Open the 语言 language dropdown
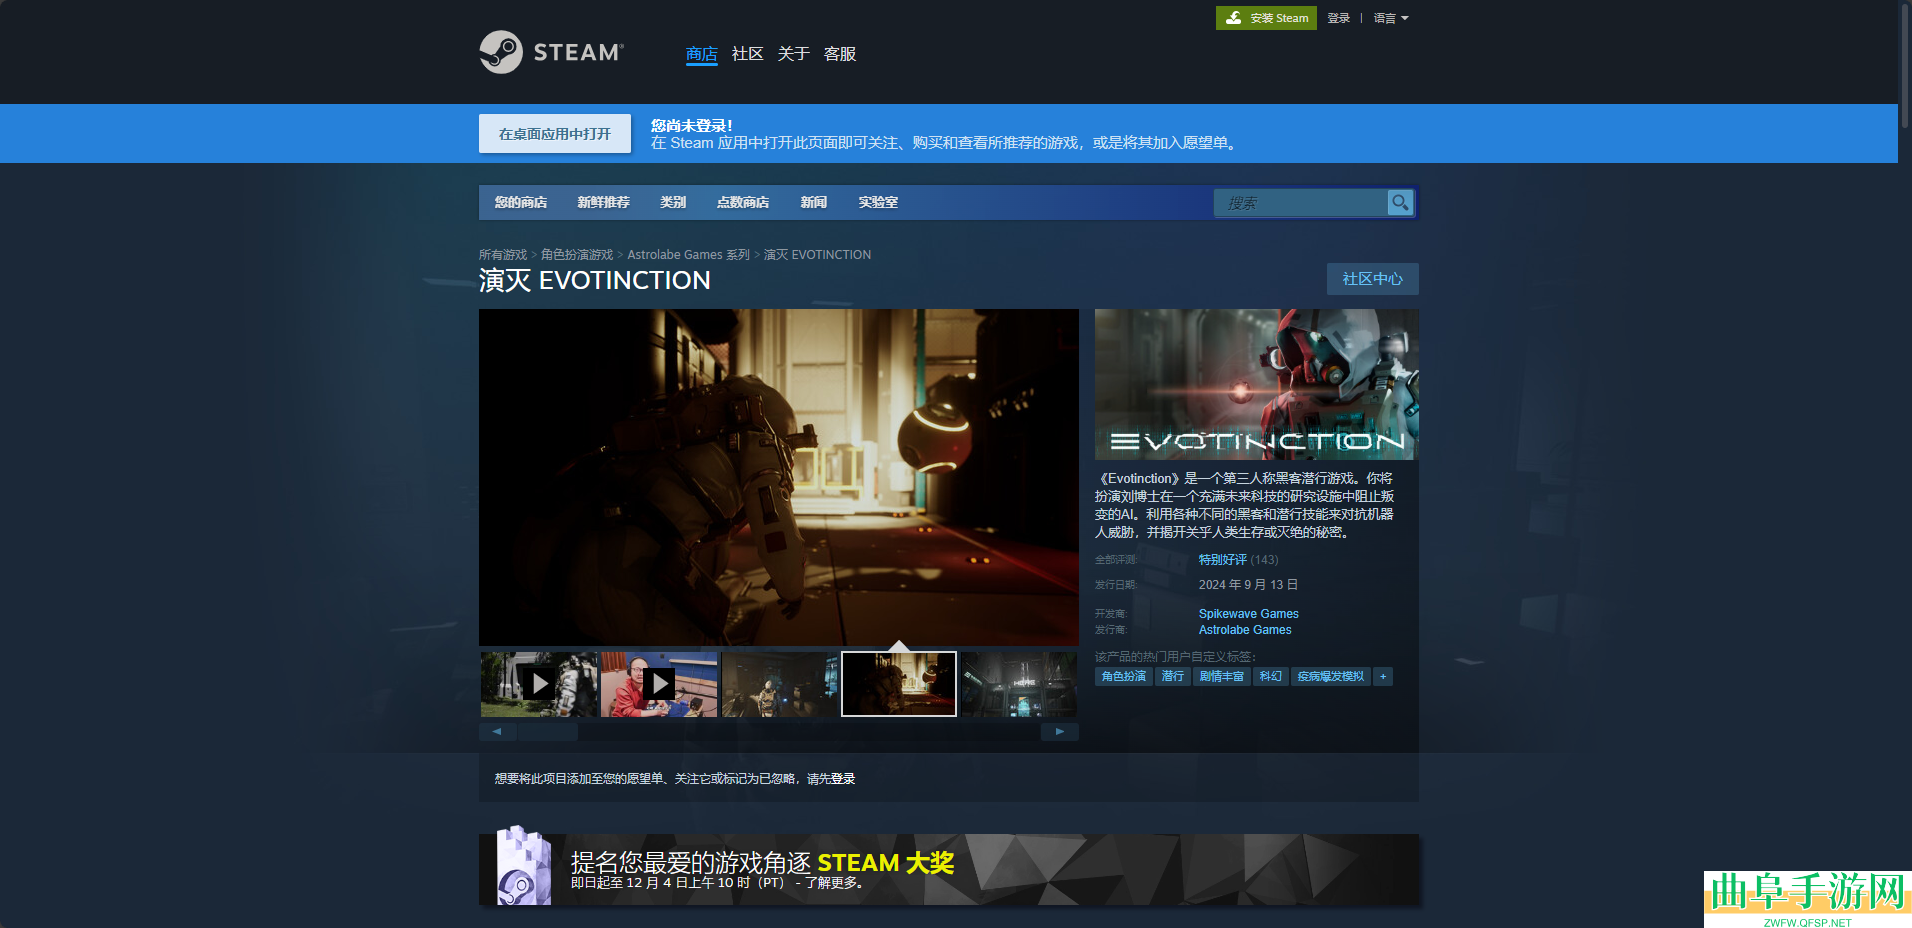Screen dimensions: 1912x928 (x=1391, y=18)
